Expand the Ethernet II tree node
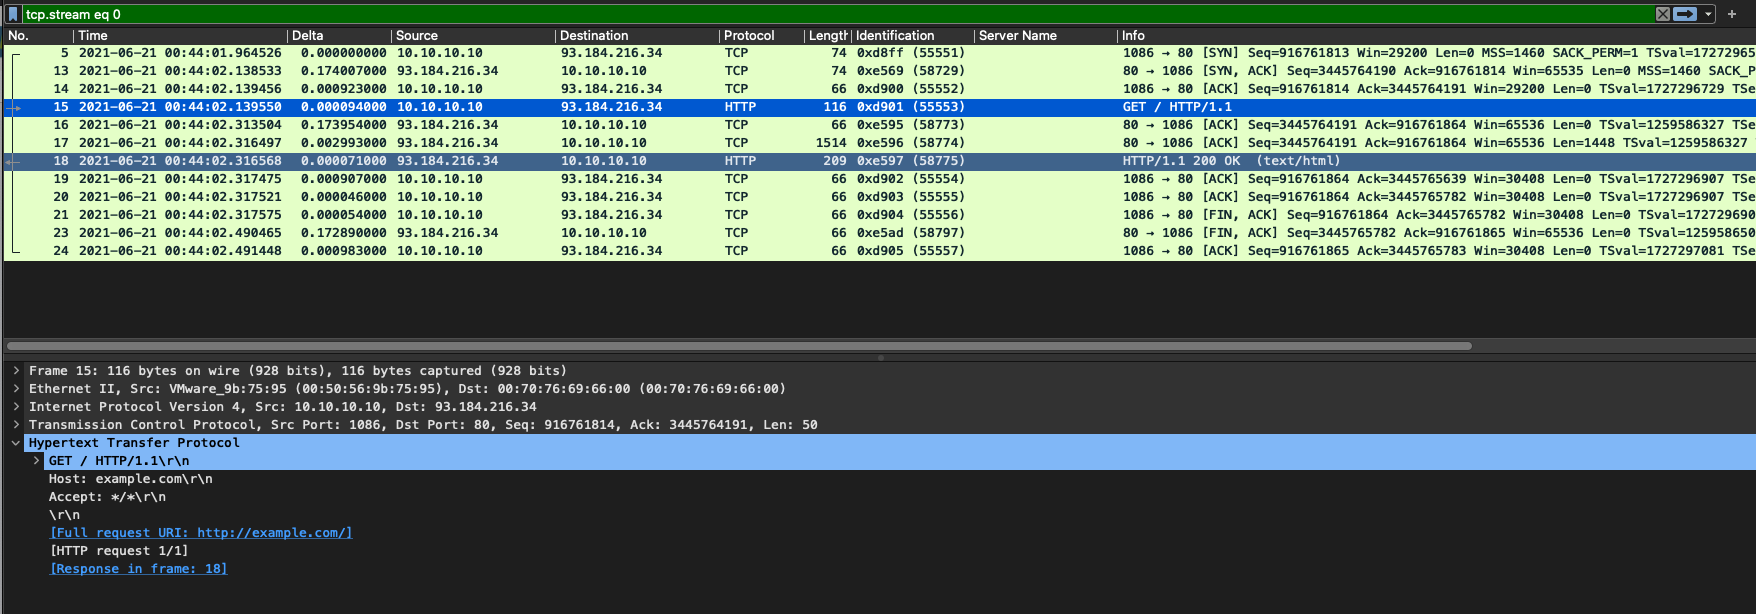The image size is (1756, 614). click(x=16, y=389)
